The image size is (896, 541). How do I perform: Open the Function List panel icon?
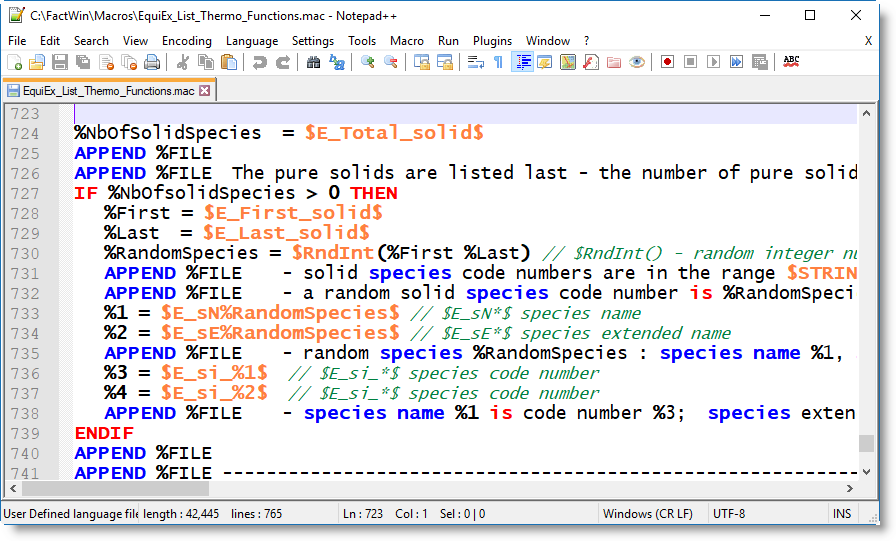click(591, 62)
